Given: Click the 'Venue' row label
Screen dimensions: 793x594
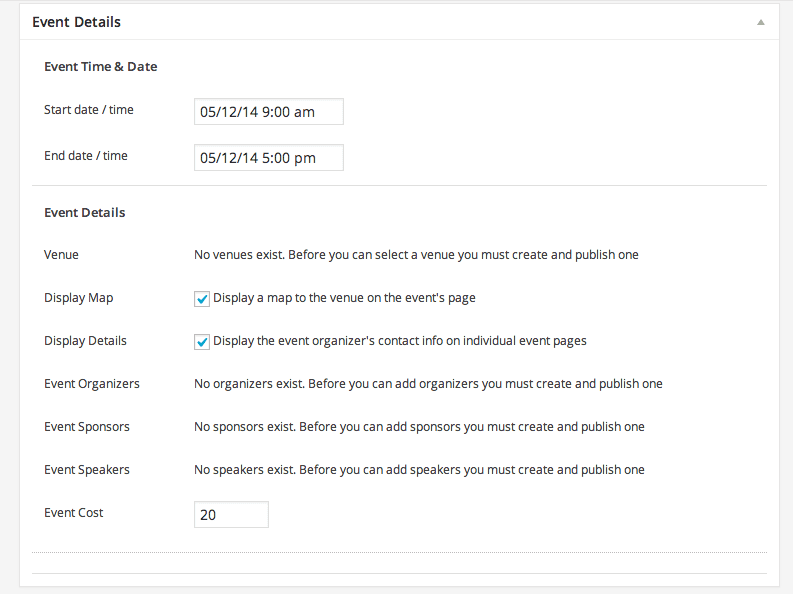Looking at the screenshot, I should 61,255.
